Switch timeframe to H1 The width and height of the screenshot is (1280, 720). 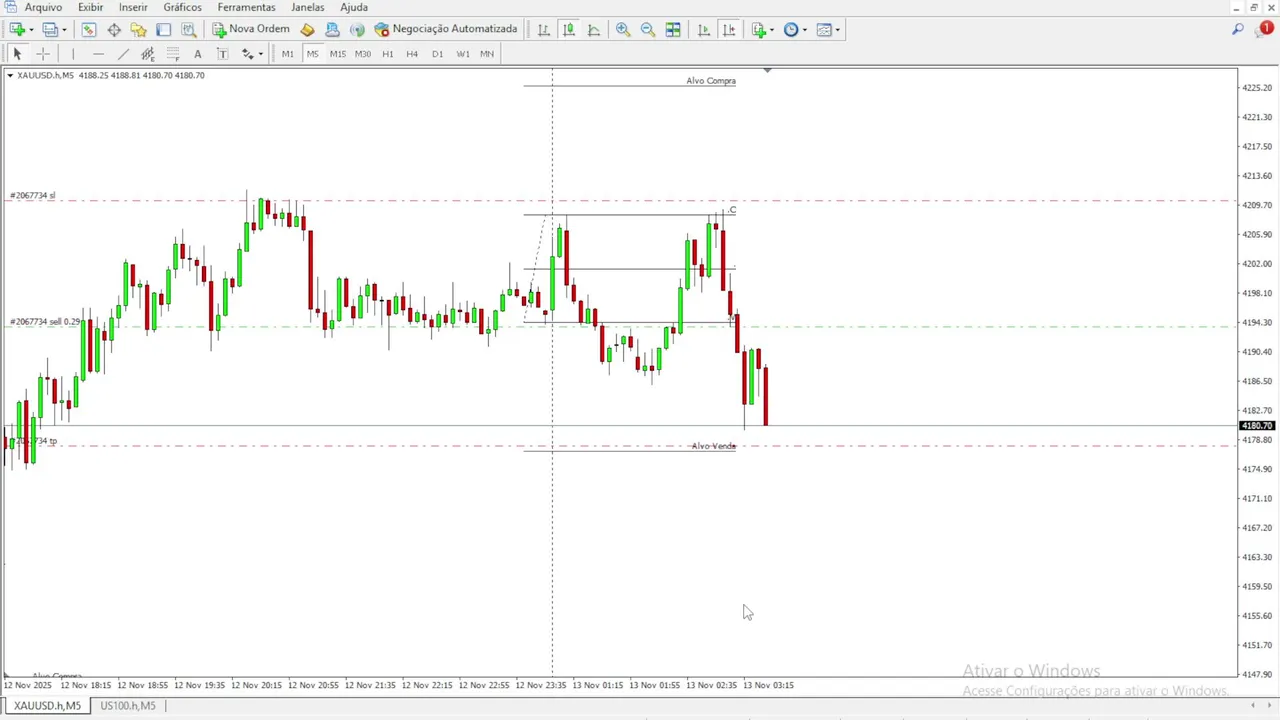pos(388,54)
